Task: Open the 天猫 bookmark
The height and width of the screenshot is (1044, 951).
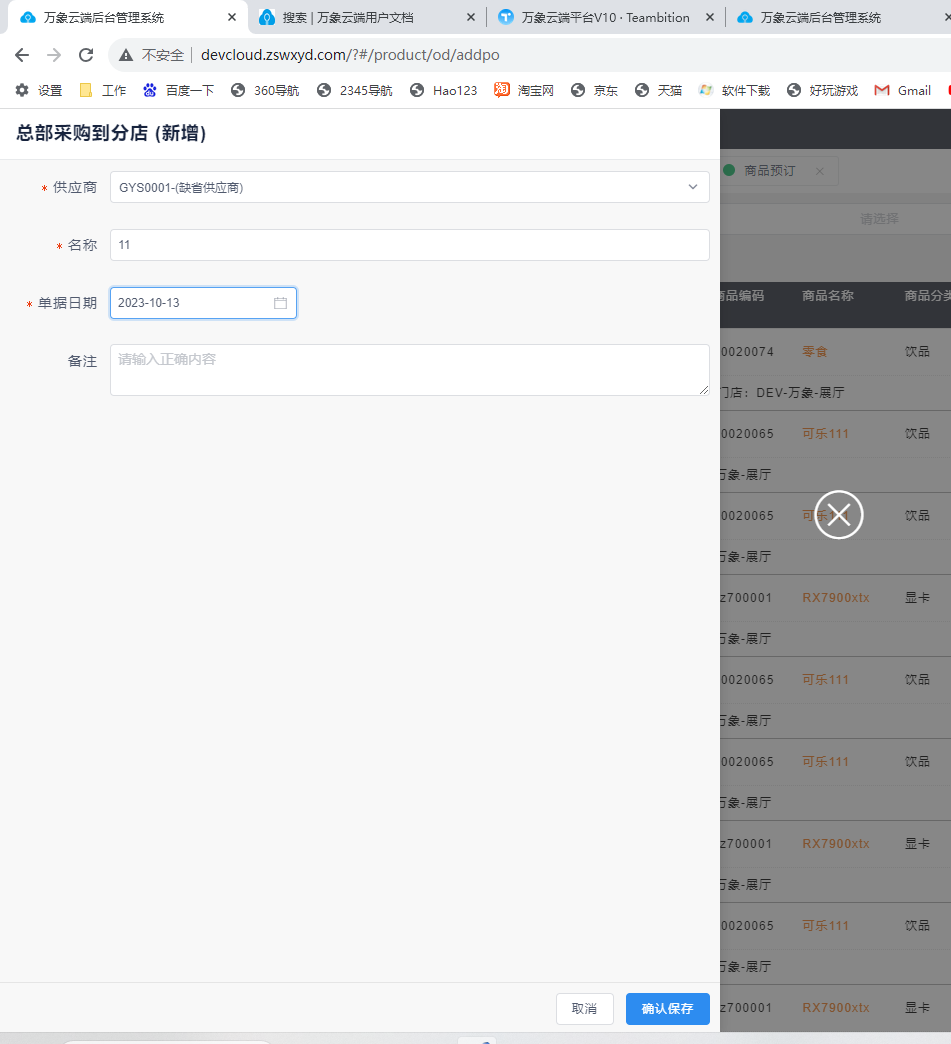Action: point(658,91)
